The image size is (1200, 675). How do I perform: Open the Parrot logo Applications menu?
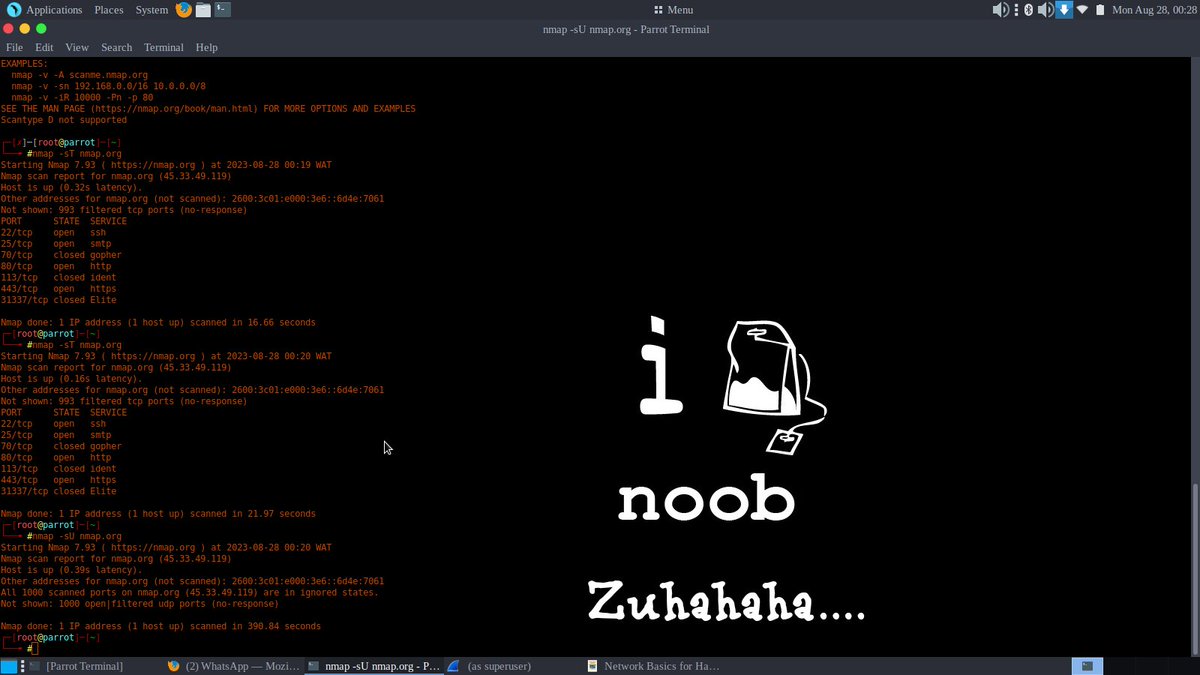coord(46,9)
